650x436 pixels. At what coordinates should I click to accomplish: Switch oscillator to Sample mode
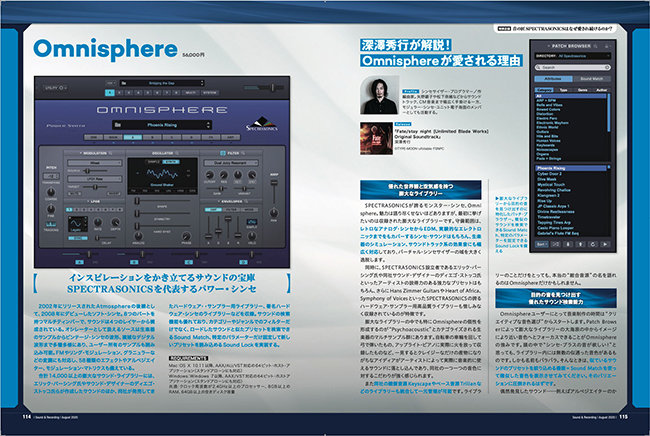[154, 162]
